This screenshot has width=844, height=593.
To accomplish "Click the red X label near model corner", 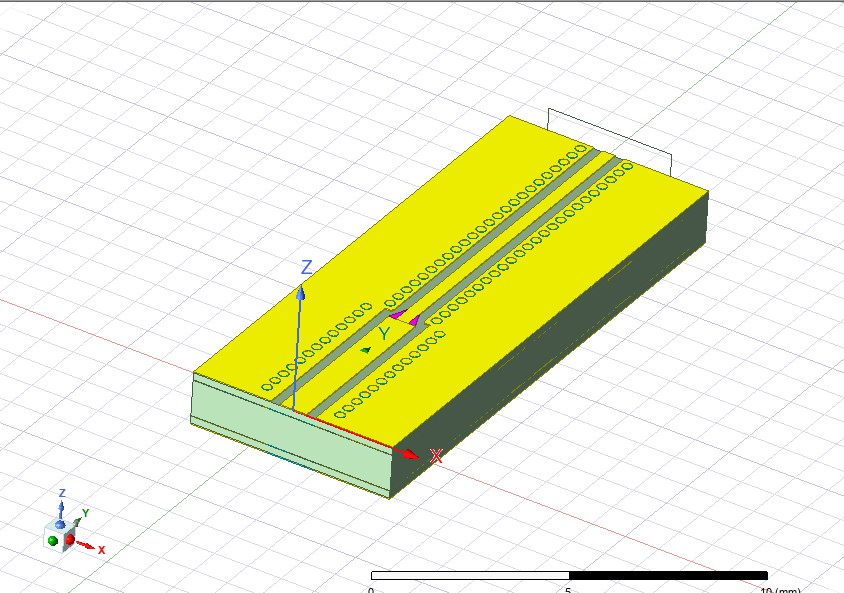I will tap(436, 456).
